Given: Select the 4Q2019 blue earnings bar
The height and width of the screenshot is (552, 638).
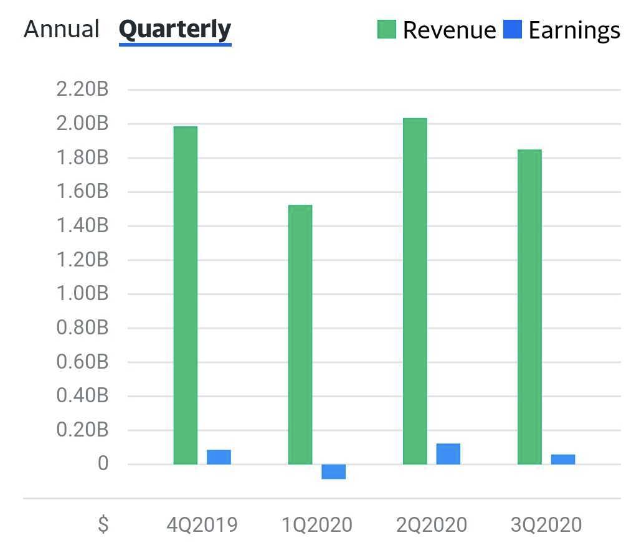Looking at the screenshot, I should [x=219, y=457].
